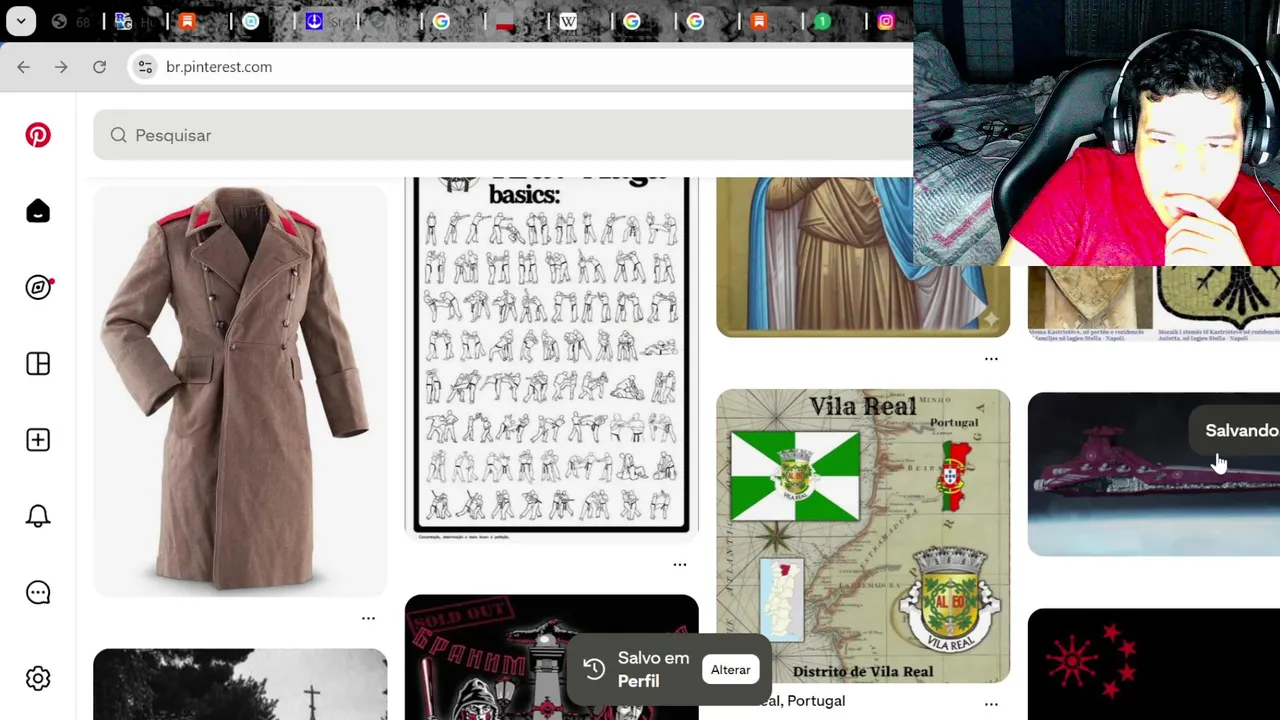1280x720 pixels.
Task: Switch to the green notification badge tab
Action: point(822,21)
